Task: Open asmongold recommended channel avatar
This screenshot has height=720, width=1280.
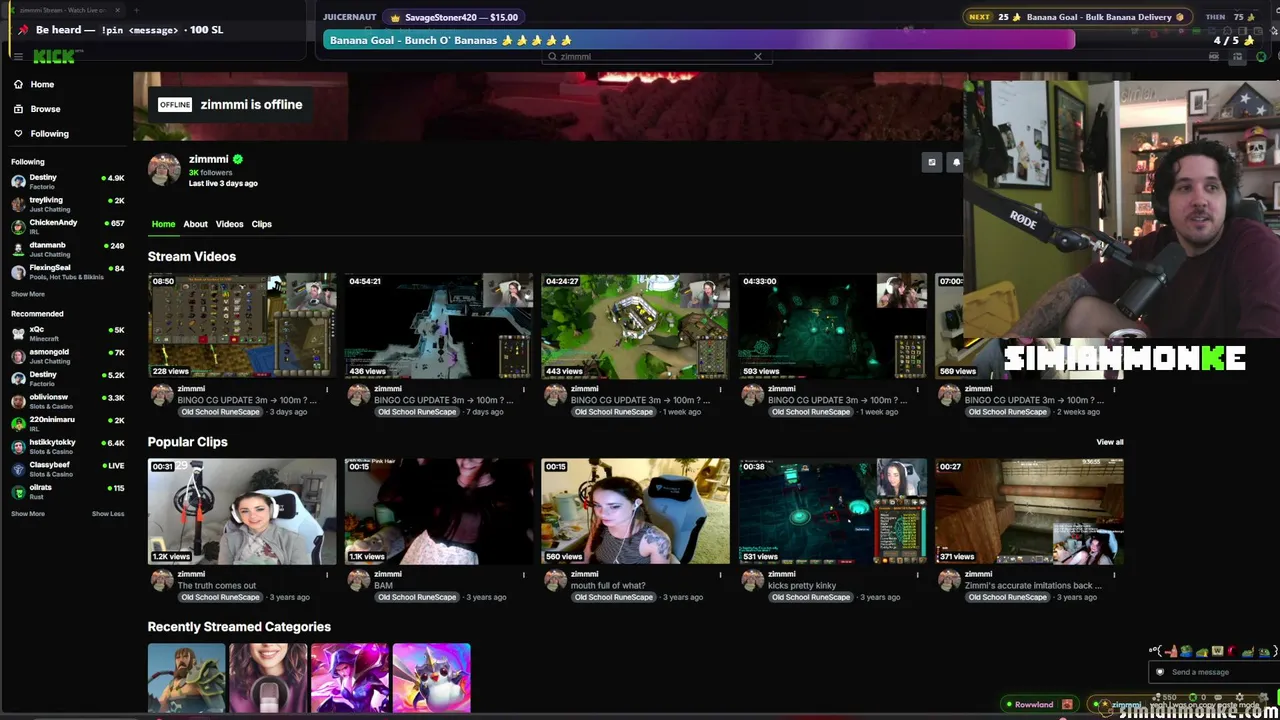Action: tap(18, 356)
